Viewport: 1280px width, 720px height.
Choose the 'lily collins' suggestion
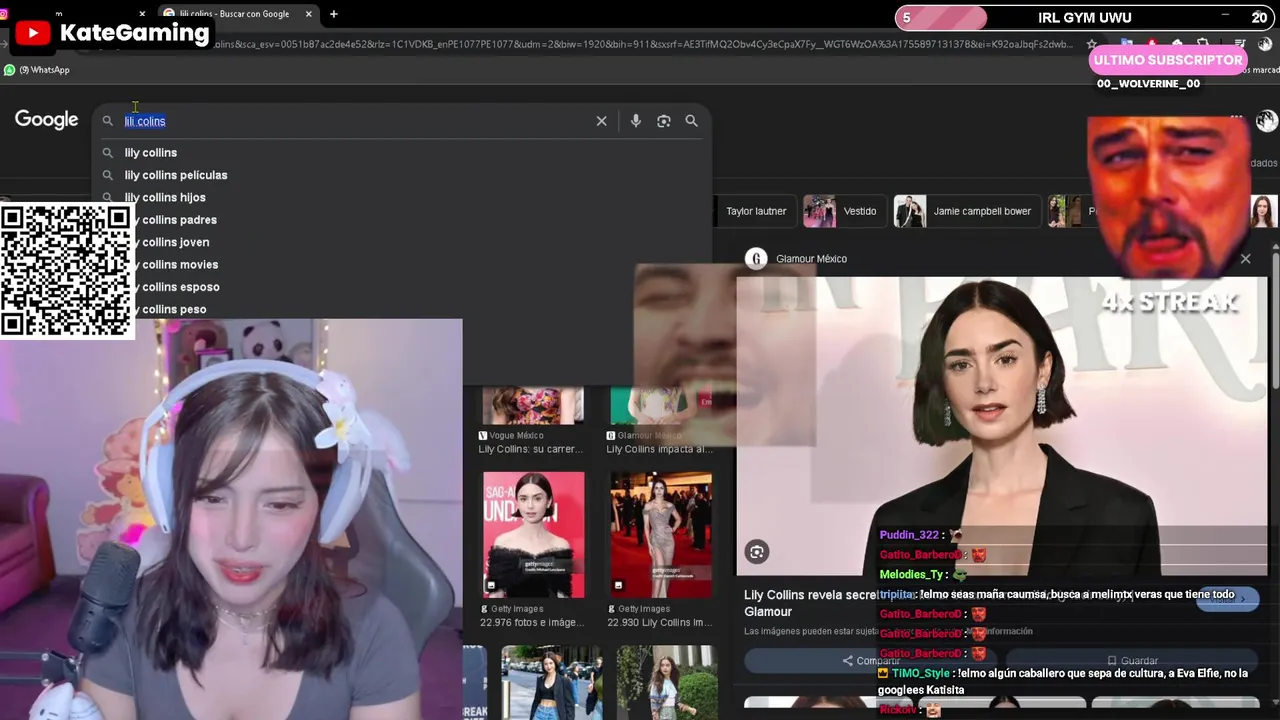click(x=151, y=153)
